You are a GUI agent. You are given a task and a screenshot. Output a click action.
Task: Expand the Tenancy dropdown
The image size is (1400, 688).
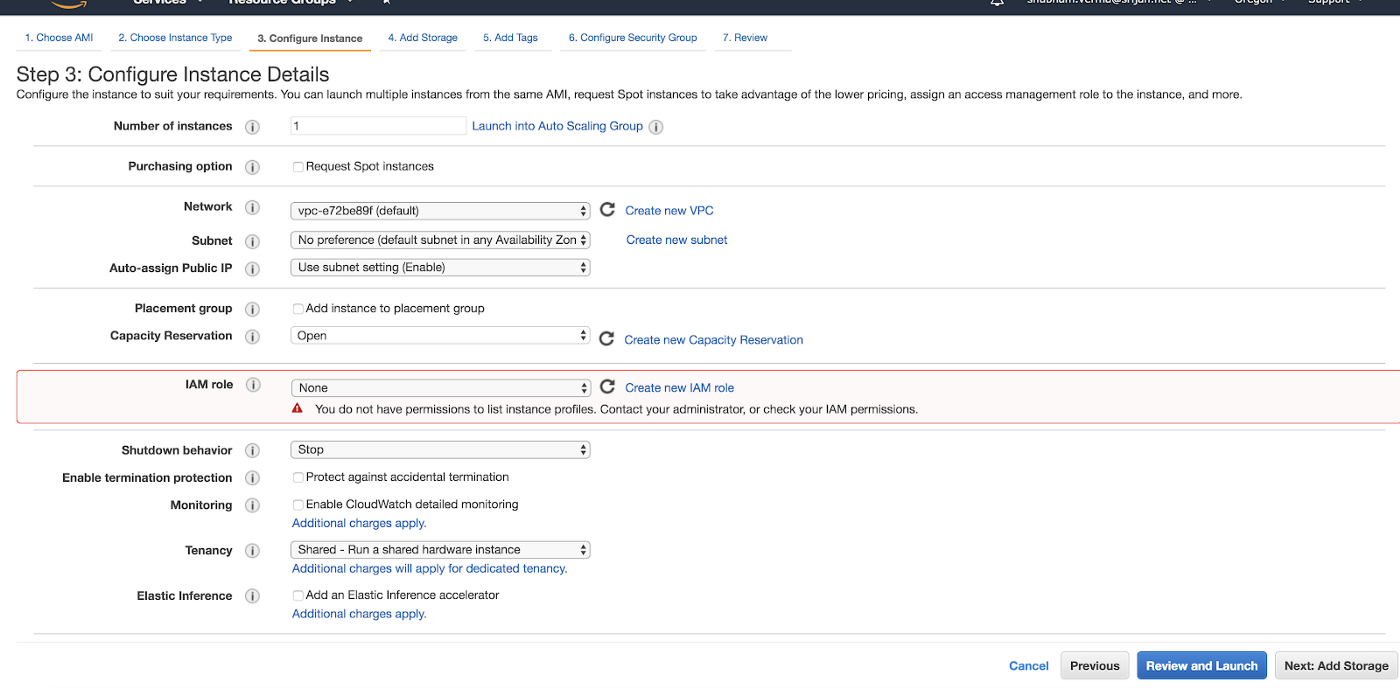coord(440,550)
